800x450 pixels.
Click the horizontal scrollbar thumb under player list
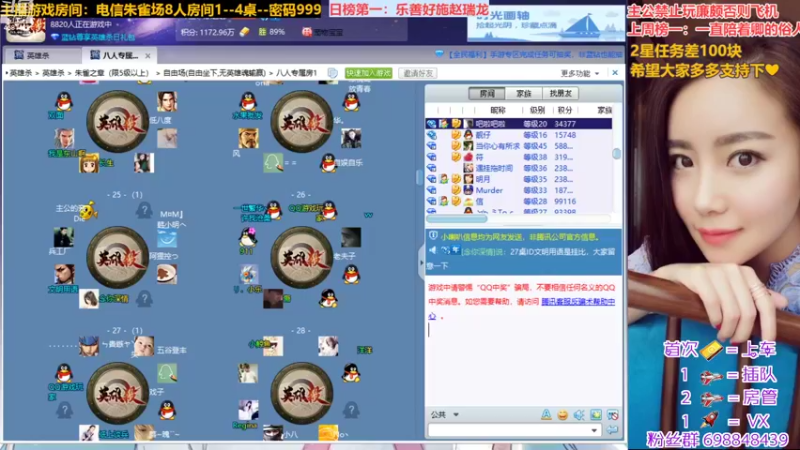coord(457,218)
